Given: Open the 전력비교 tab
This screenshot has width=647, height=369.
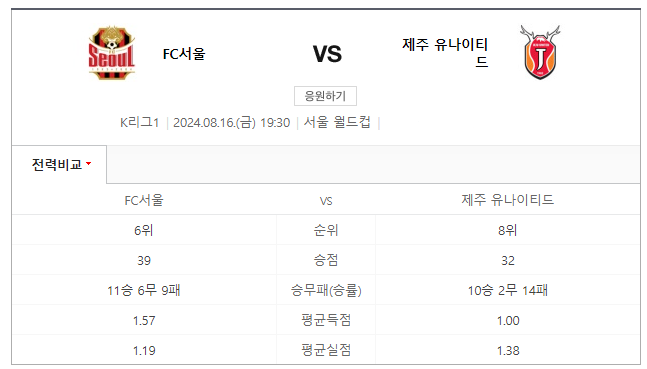Looking at the screenshot, I should [x=59, y=165].
